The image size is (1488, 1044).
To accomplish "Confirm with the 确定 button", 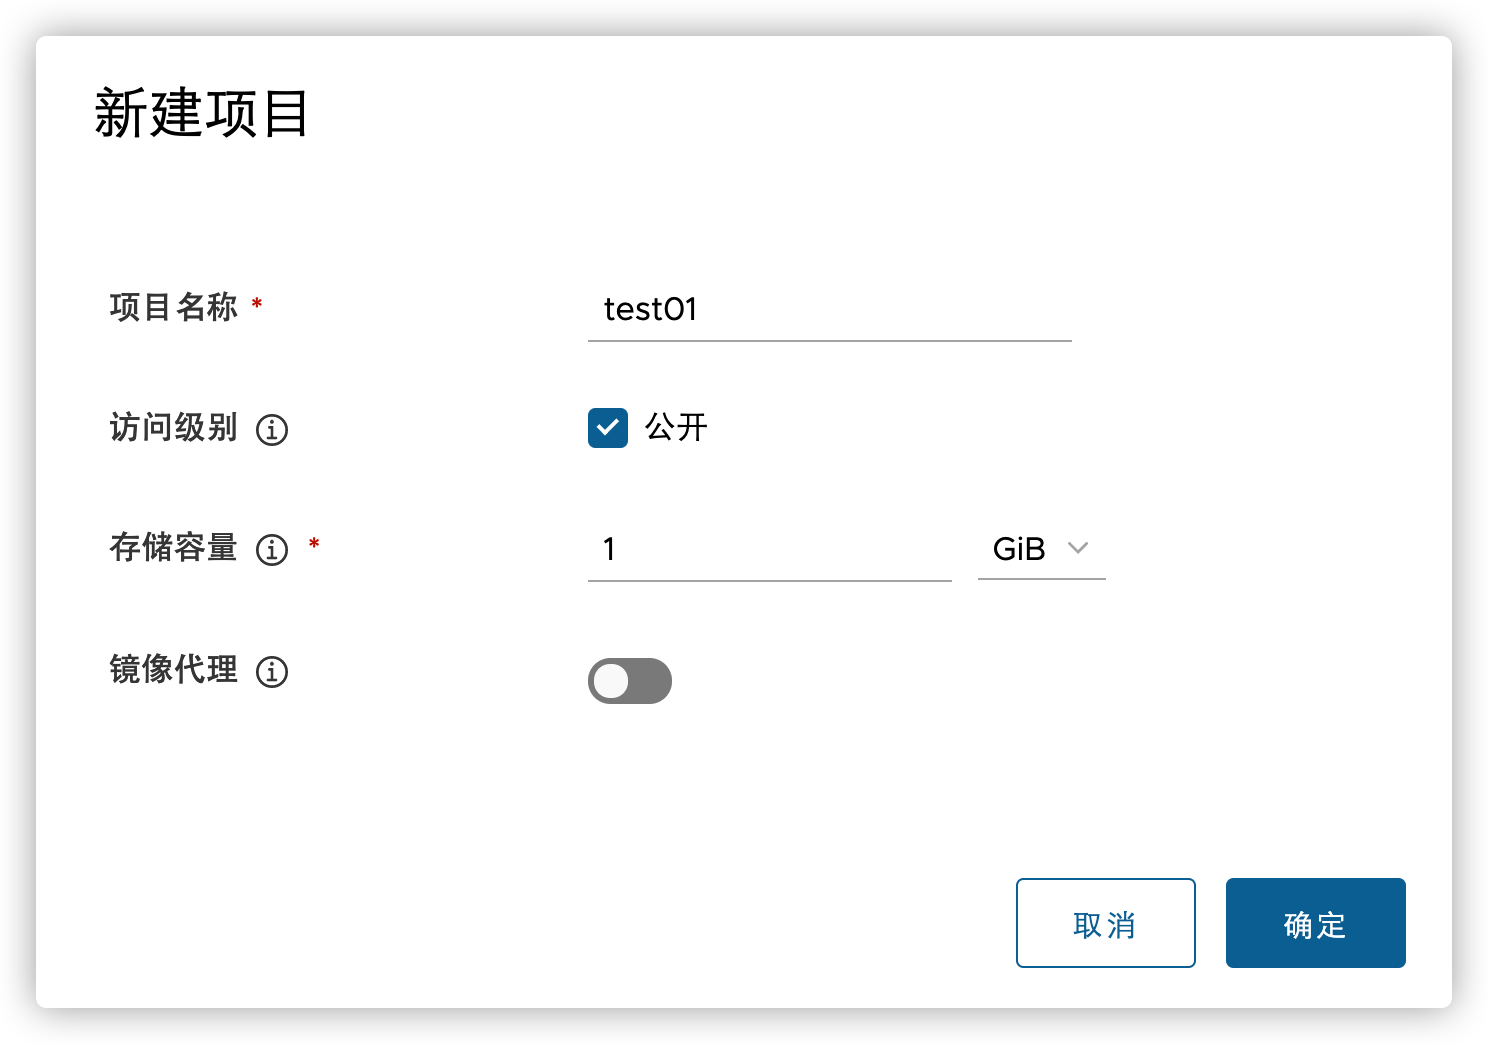I will point(1316,923).
